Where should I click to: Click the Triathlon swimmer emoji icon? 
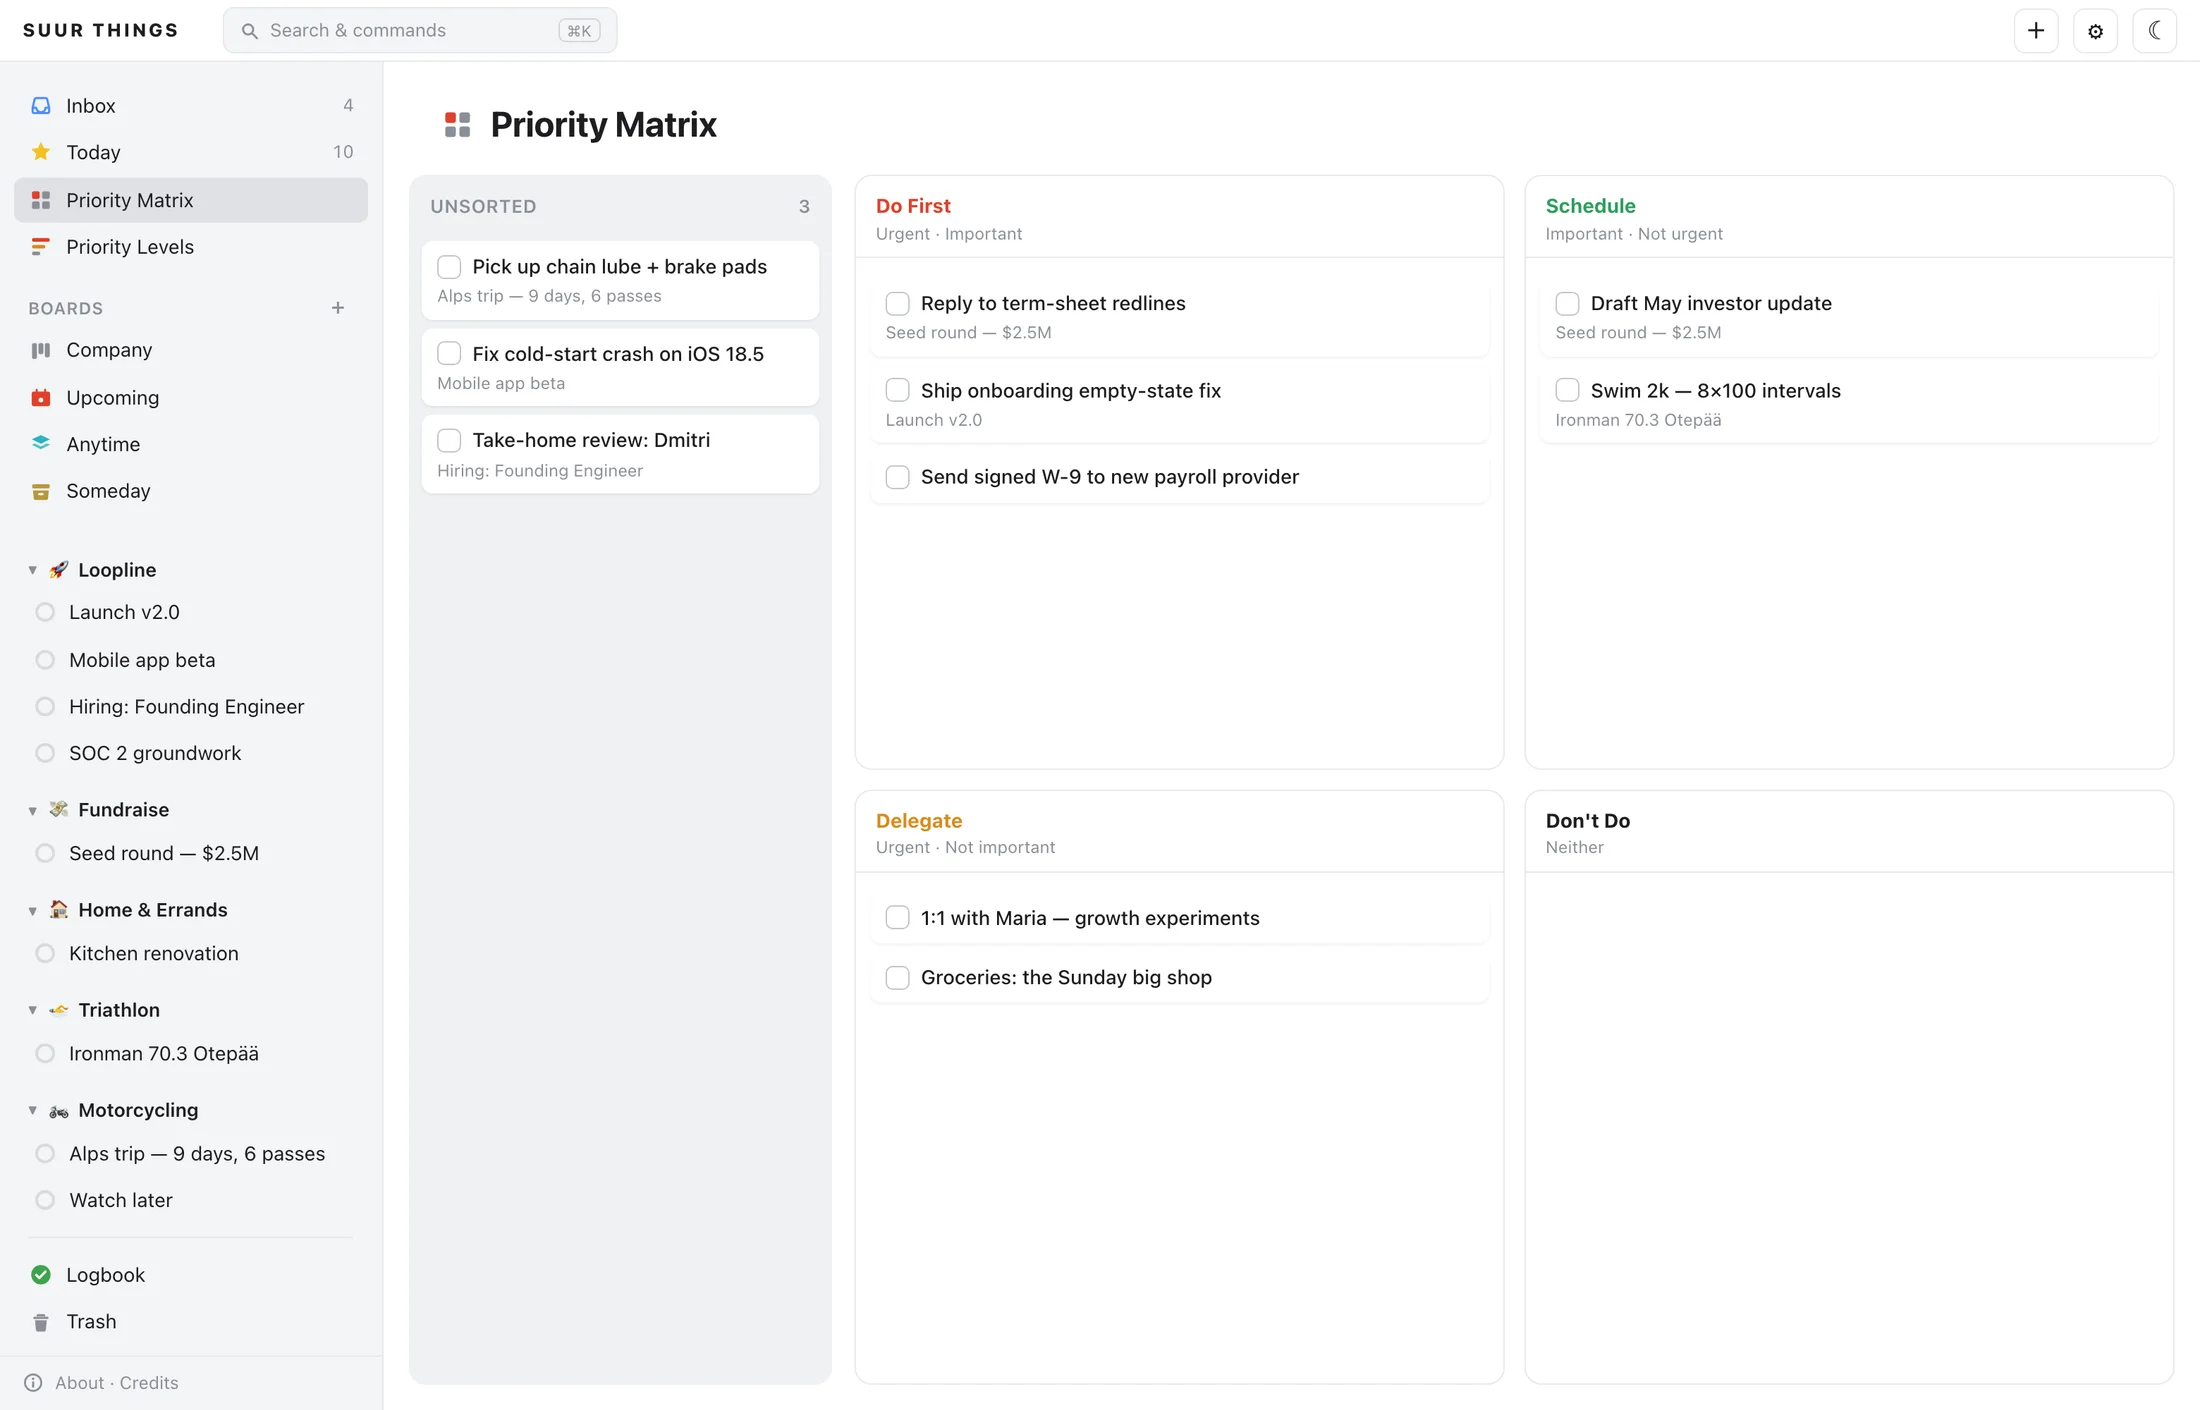pos(59,1010)
